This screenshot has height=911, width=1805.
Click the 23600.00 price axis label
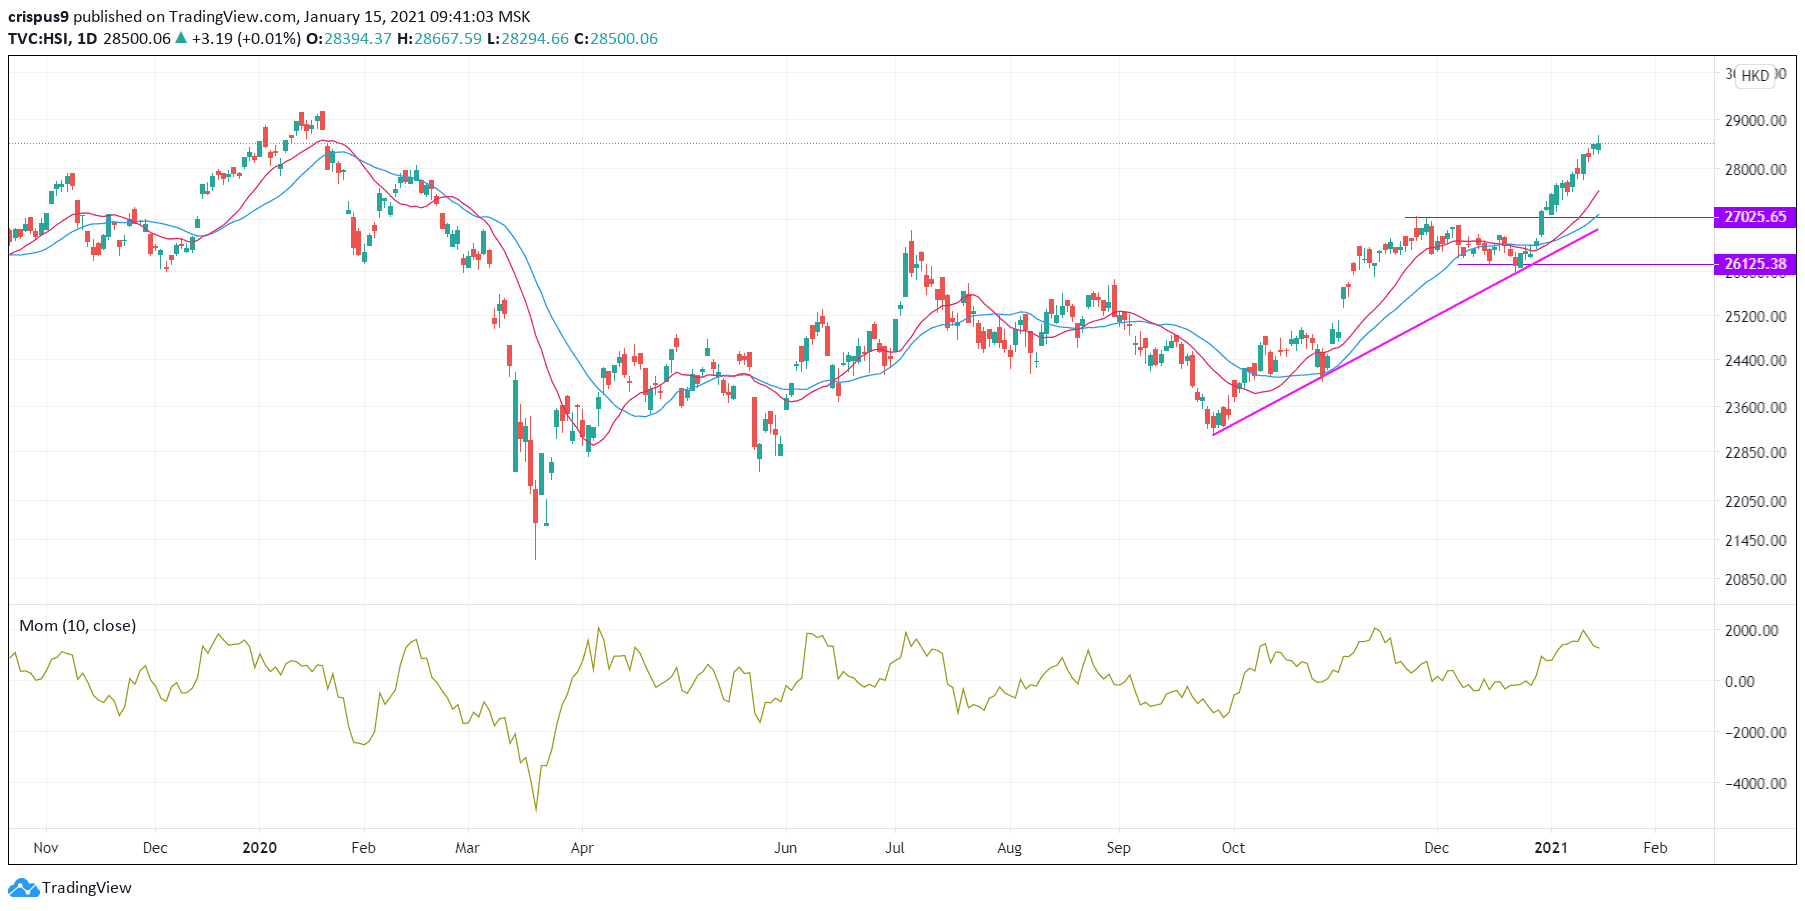click(x=1756, y=408)
